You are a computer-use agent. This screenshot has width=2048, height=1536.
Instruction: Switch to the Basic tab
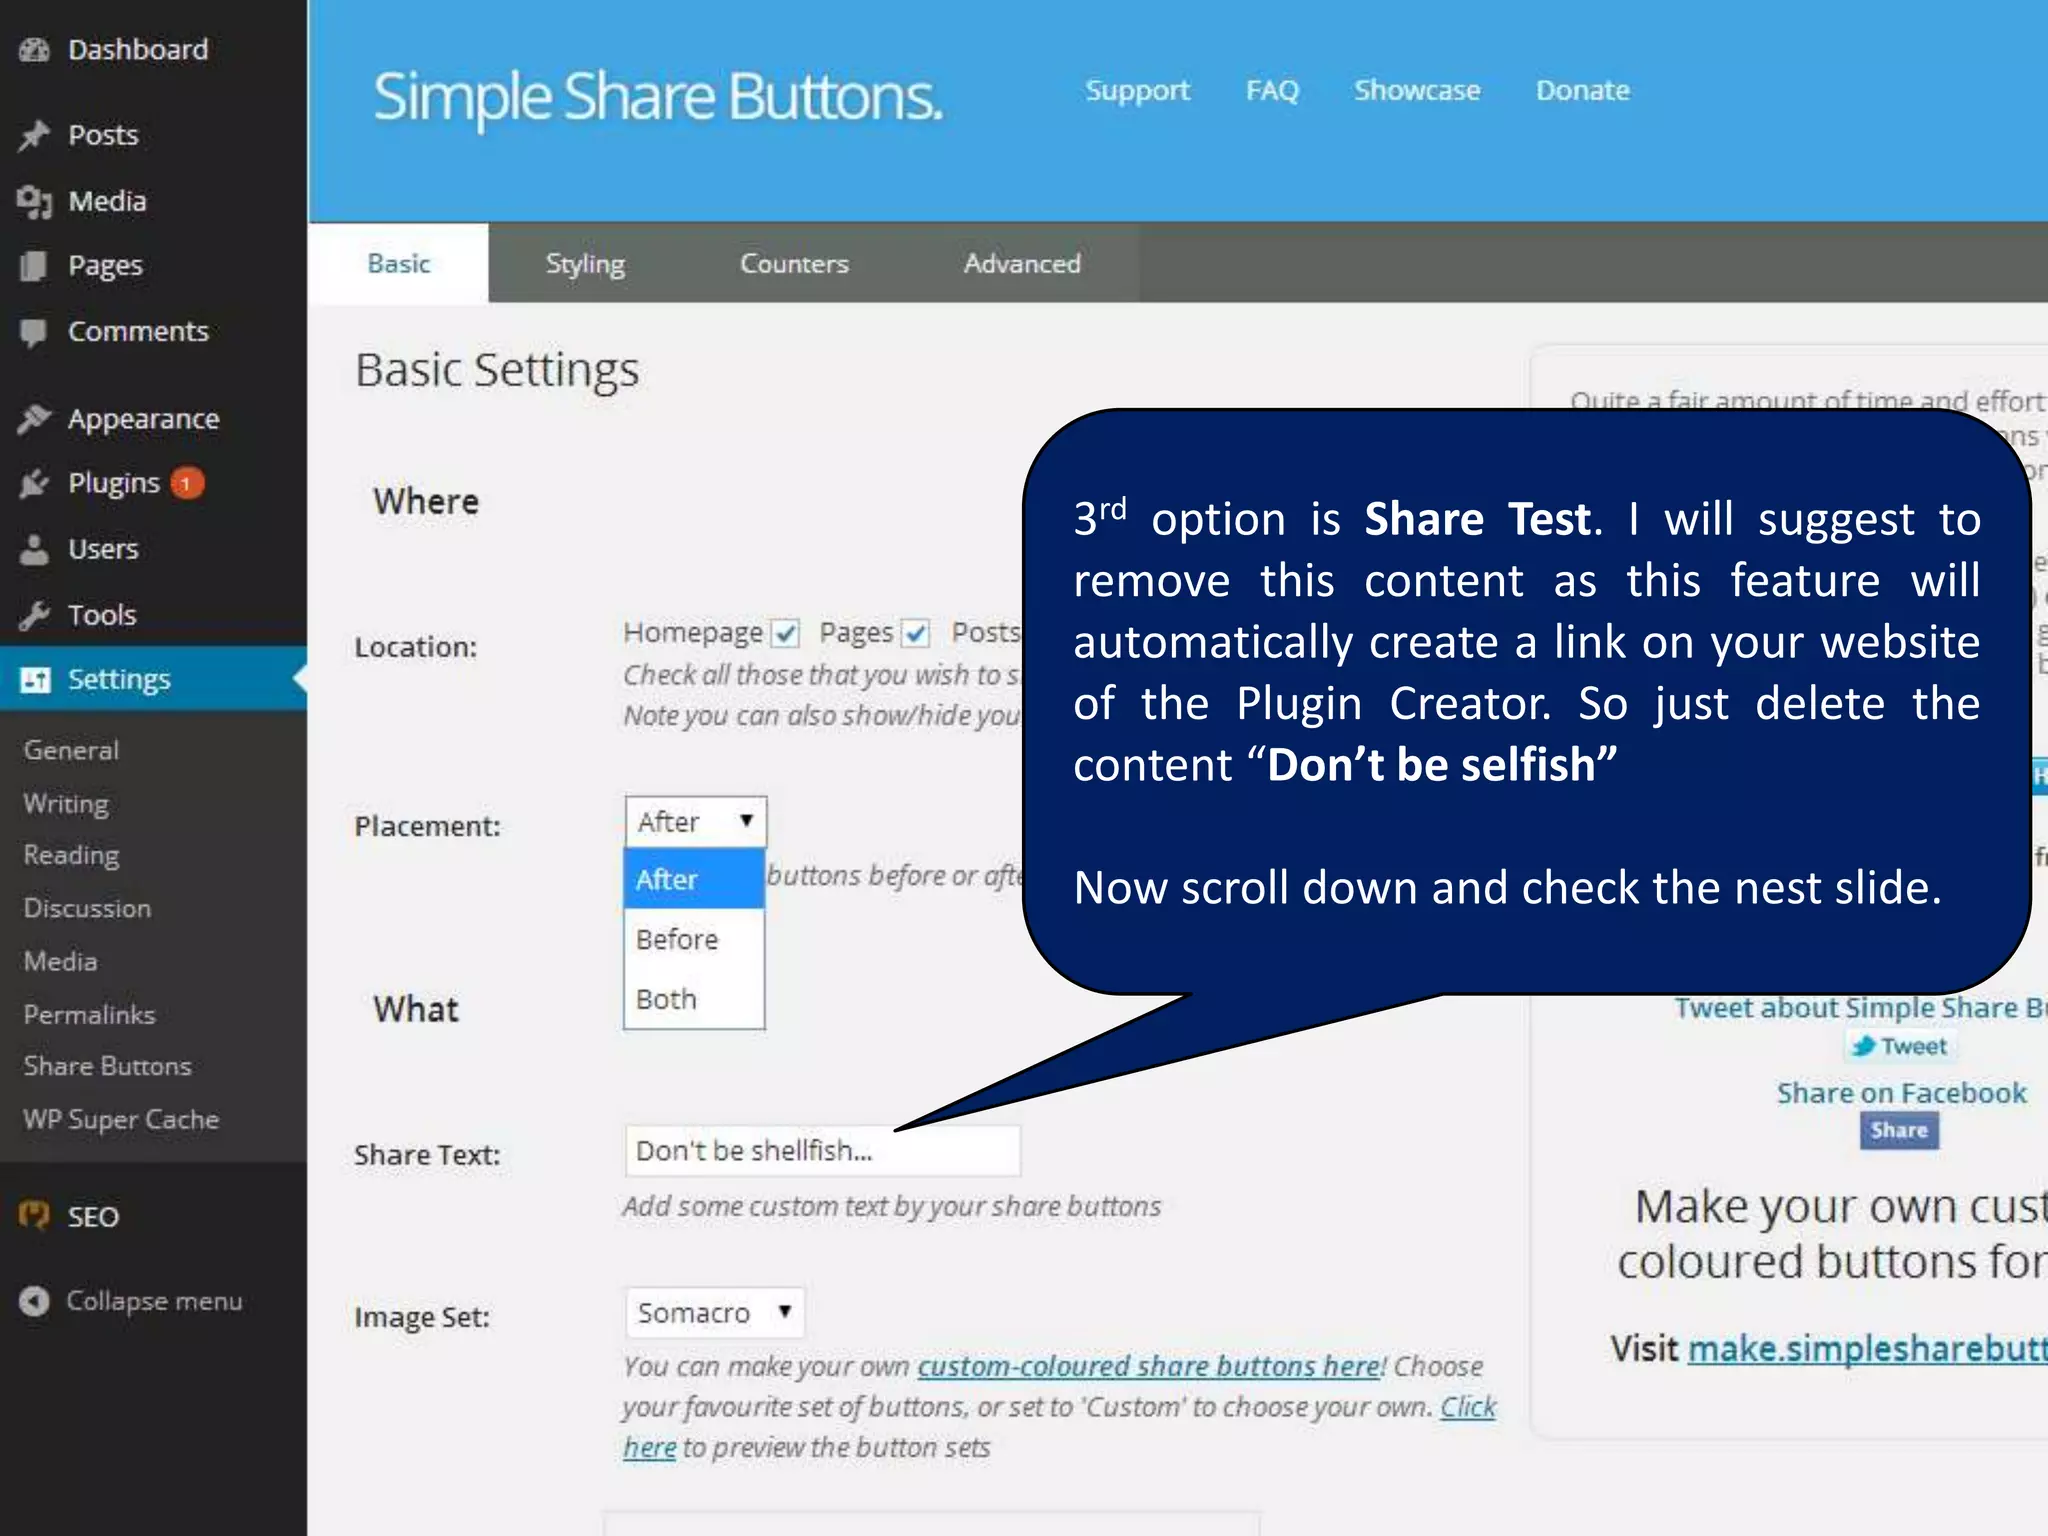(399, 263)
